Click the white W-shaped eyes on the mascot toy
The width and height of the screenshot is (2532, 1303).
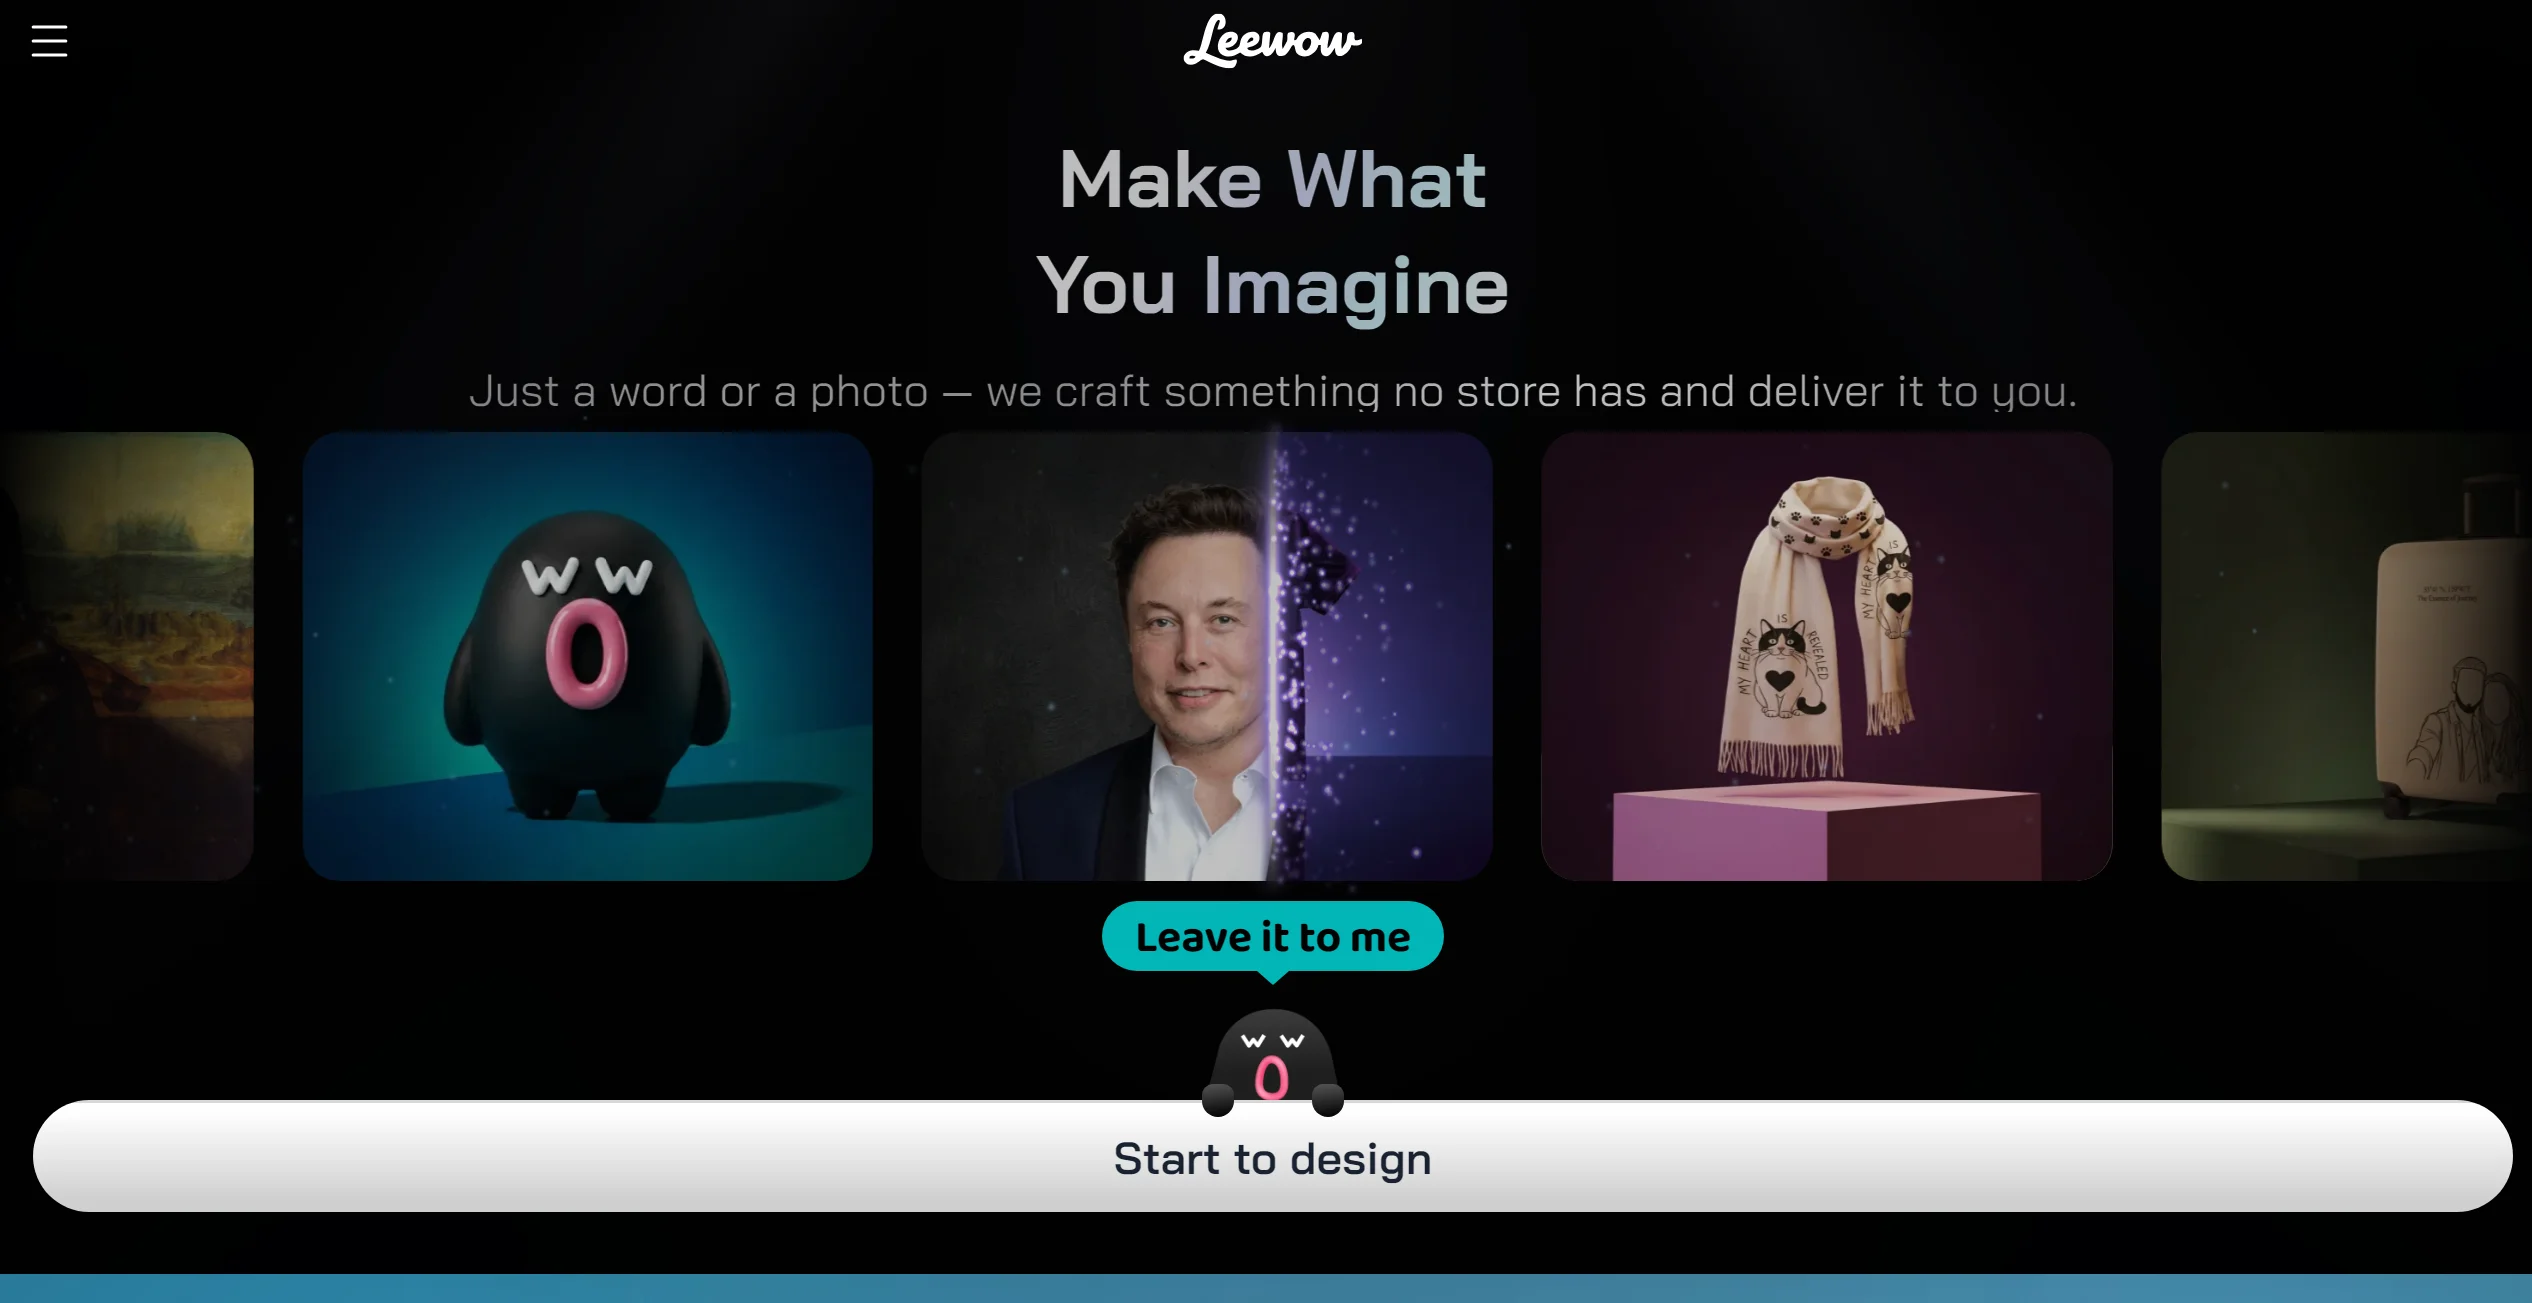tap(587, 575)
